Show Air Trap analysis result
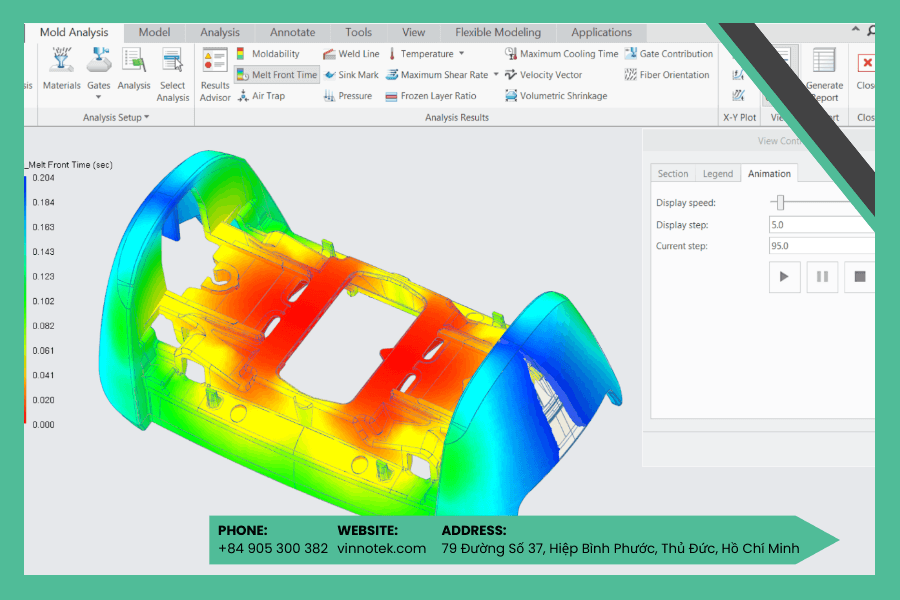 pos(261,96)
